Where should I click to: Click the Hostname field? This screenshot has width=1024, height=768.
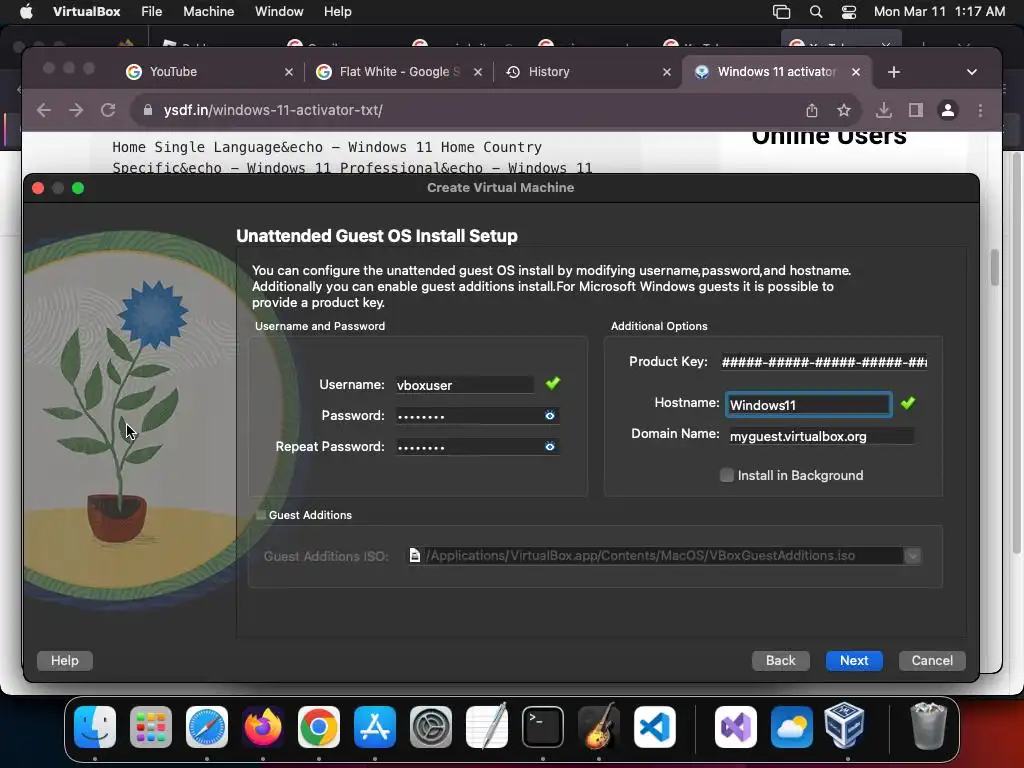[x=808, y=405]
